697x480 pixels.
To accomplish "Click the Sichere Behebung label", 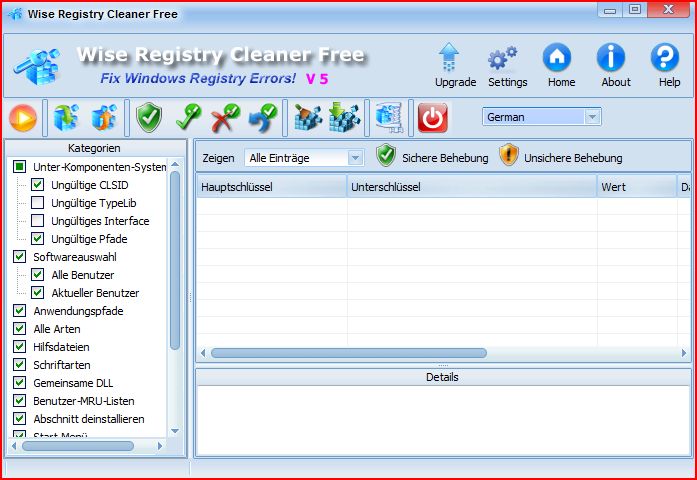I will click(445, 158).
